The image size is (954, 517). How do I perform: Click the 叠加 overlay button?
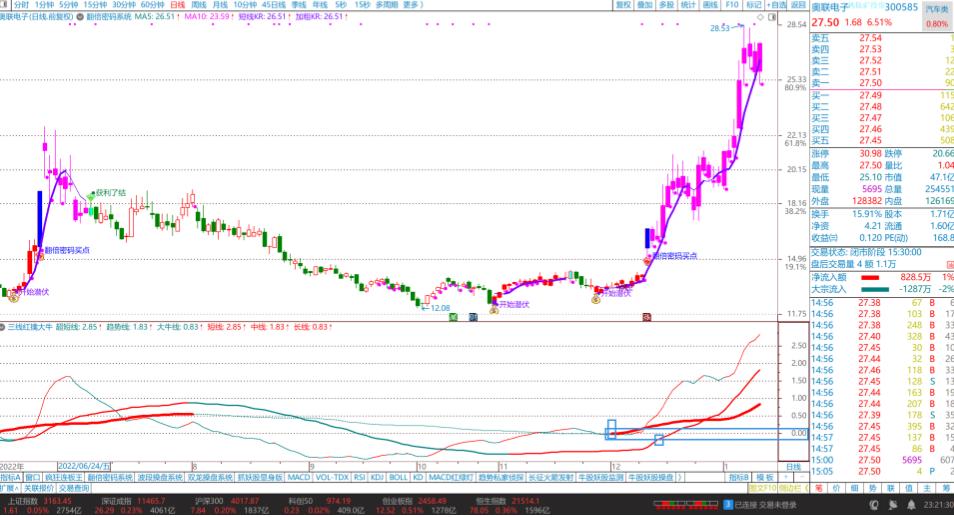[x=645, y=5]
